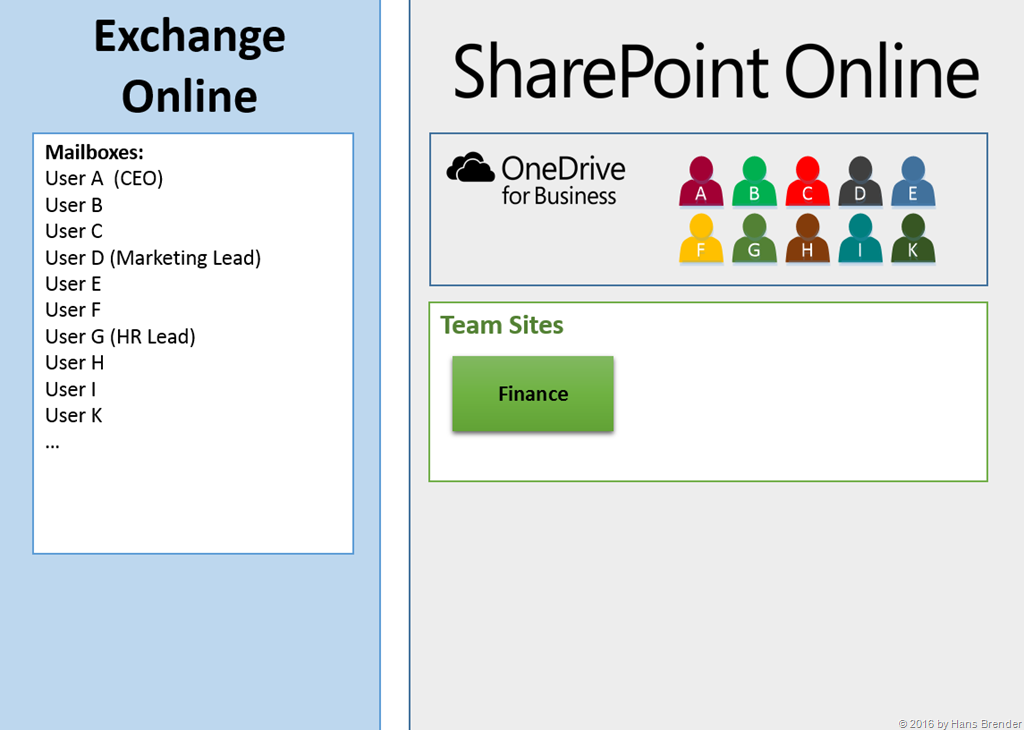1024x730 pixels.
Task: Click the red User C icon
Action: 807,183
